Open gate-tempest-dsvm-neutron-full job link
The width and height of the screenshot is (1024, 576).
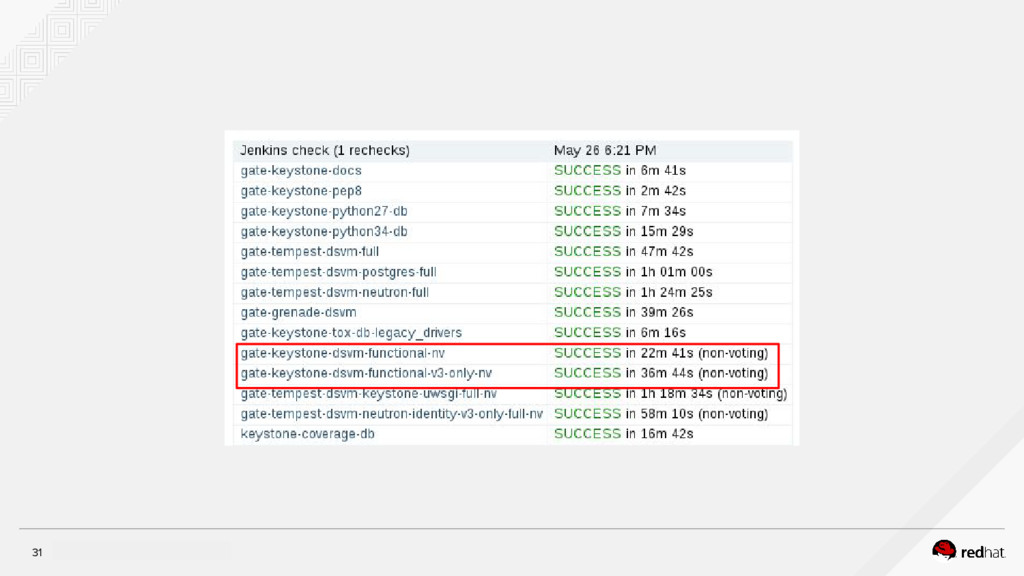334,293
